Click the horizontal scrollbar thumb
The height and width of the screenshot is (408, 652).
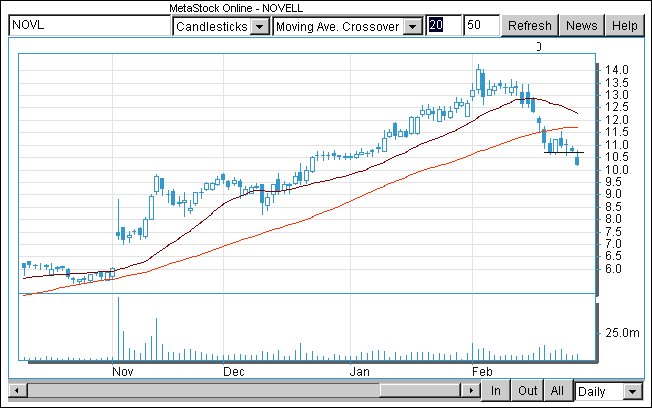pos(419,391)
